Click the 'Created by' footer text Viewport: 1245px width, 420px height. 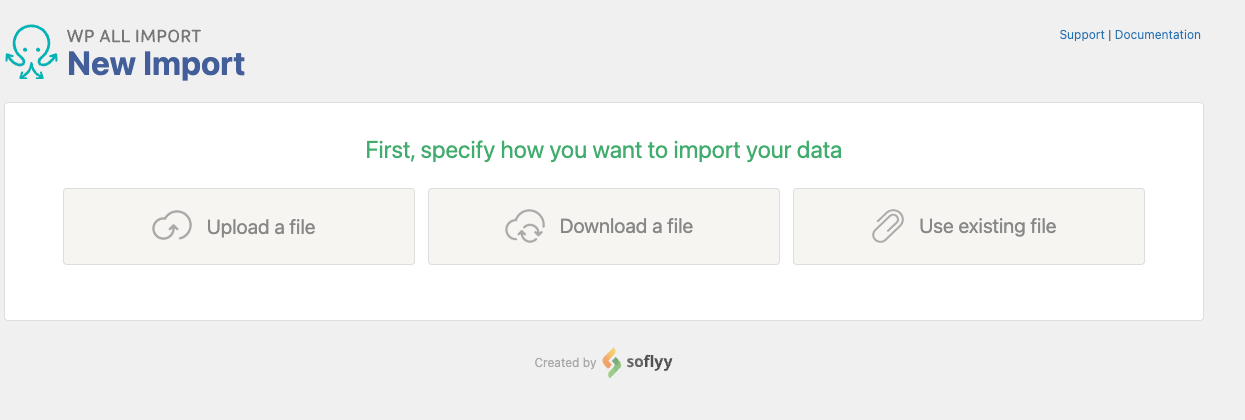[x=565, y=363]
